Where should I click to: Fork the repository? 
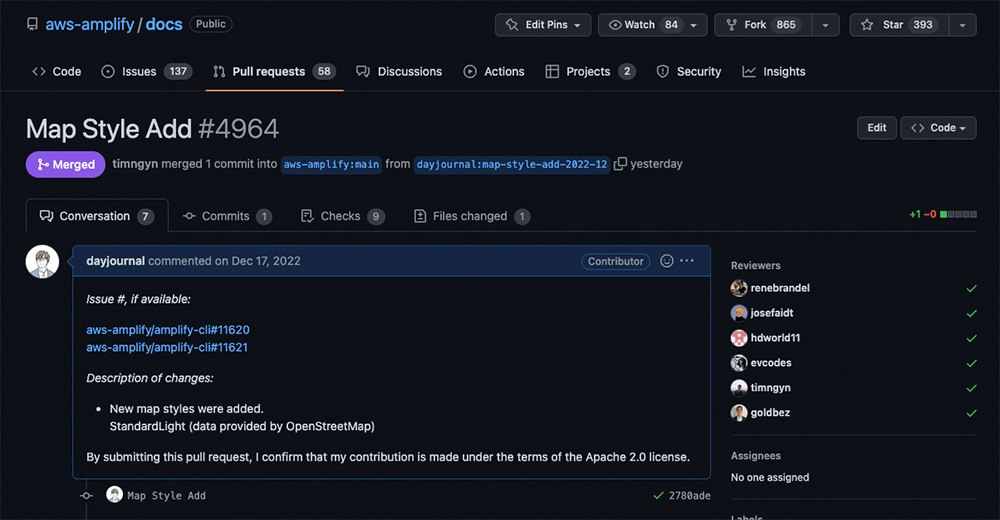[763, 25]
